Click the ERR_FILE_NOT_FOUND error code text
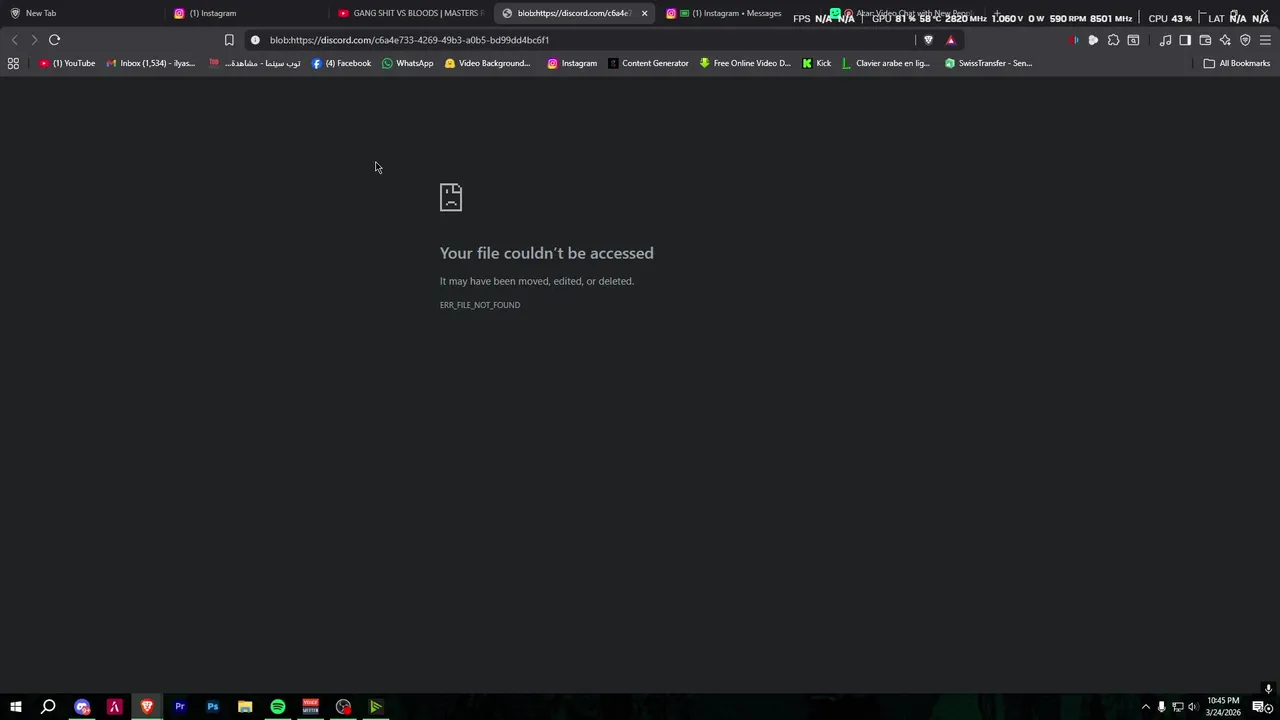 [480, 305]
